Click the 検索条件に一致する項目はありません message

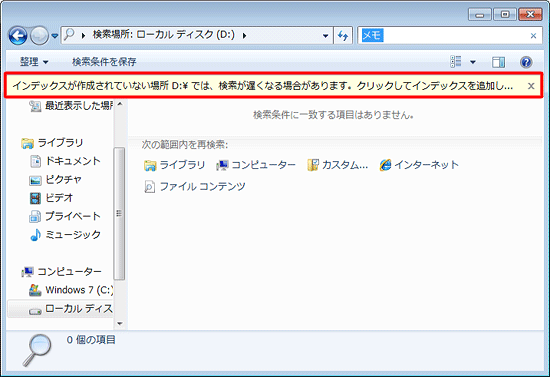click(333, 115)
